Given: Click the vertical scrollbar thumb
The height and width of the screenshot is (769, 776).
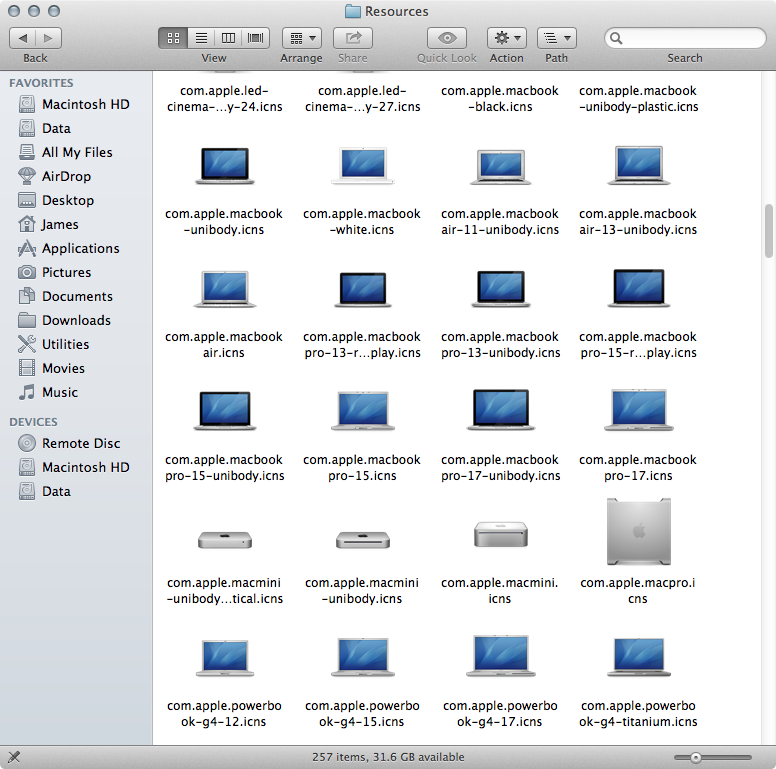Looking at the screenshot, I should click(x=769, y=231).
